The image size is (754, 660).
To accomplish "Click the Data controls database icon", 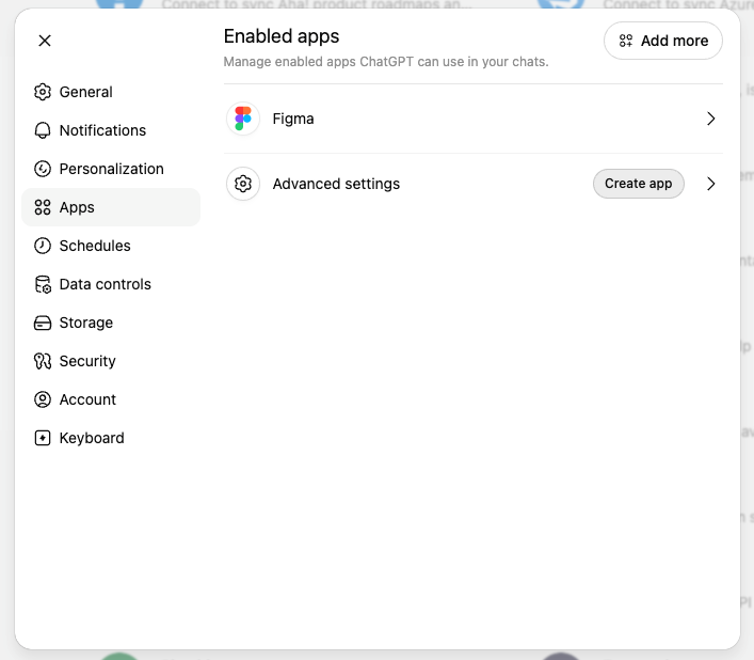I will (x=42, y=284).
